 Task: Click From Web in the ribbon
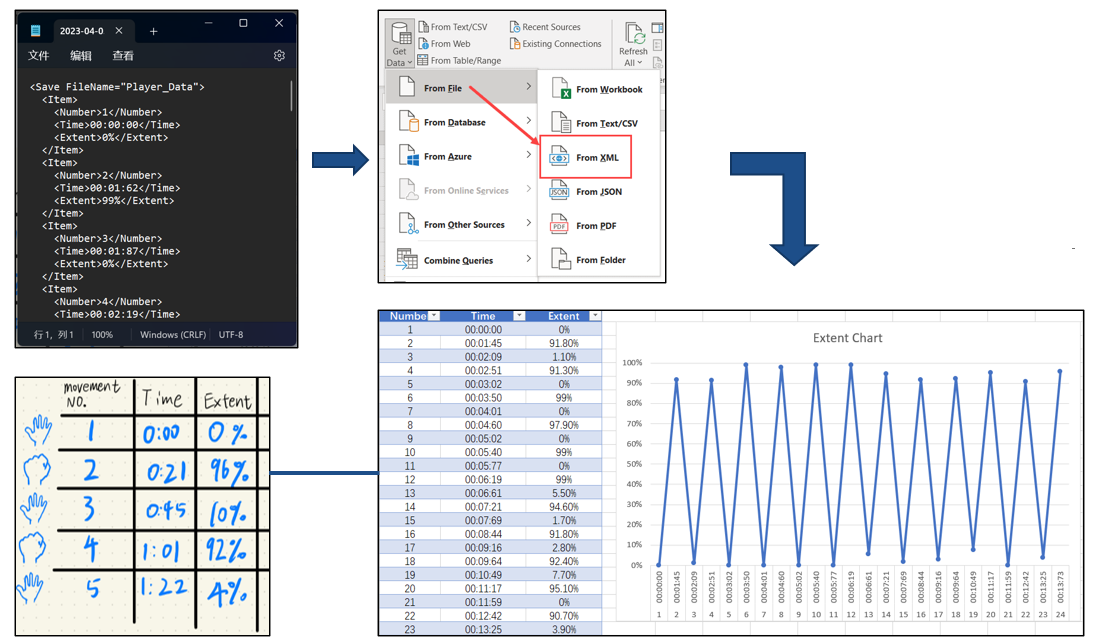(x=443, y=43)
